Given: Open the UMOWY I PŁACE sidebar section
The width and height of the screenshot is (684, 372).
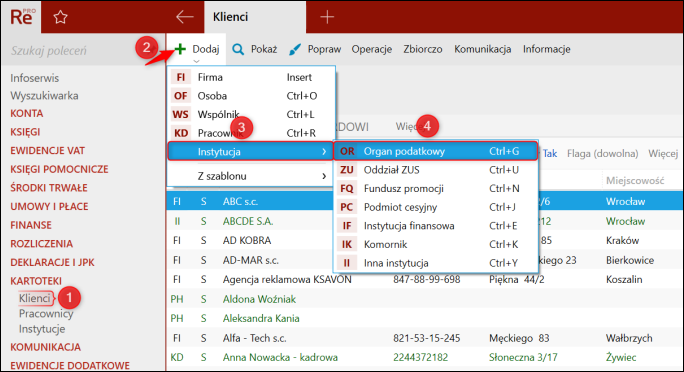Looking at the screenshot, I should (49, 207).
